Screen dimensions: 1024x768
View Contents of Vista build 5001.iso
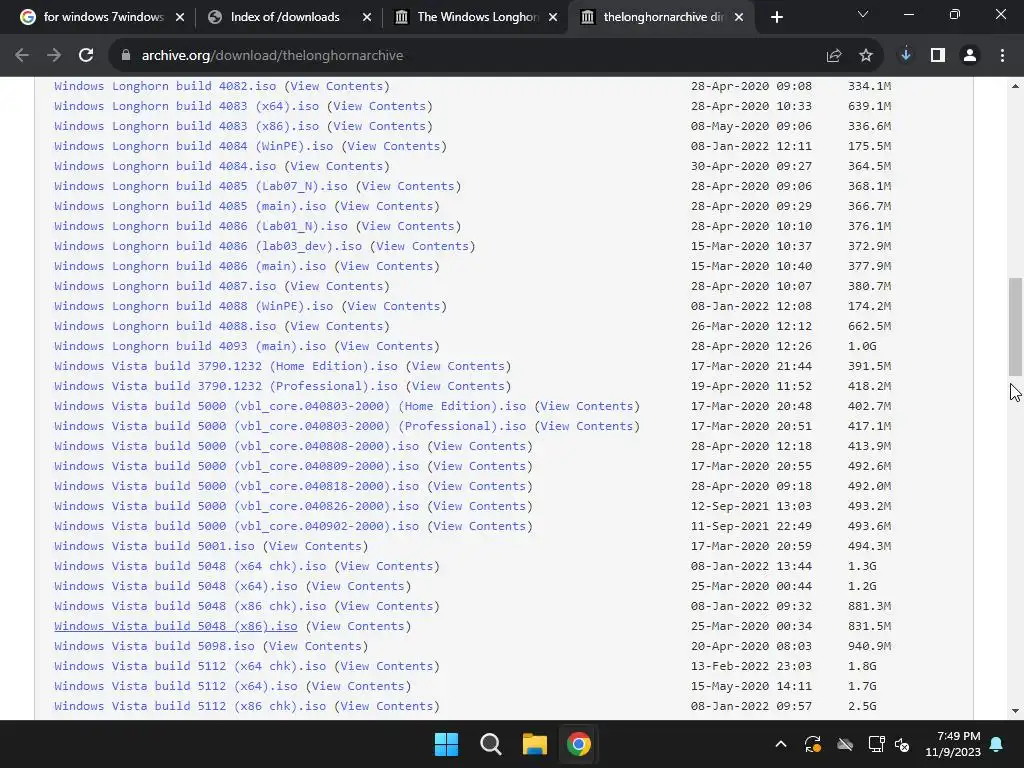pos(315,546)
